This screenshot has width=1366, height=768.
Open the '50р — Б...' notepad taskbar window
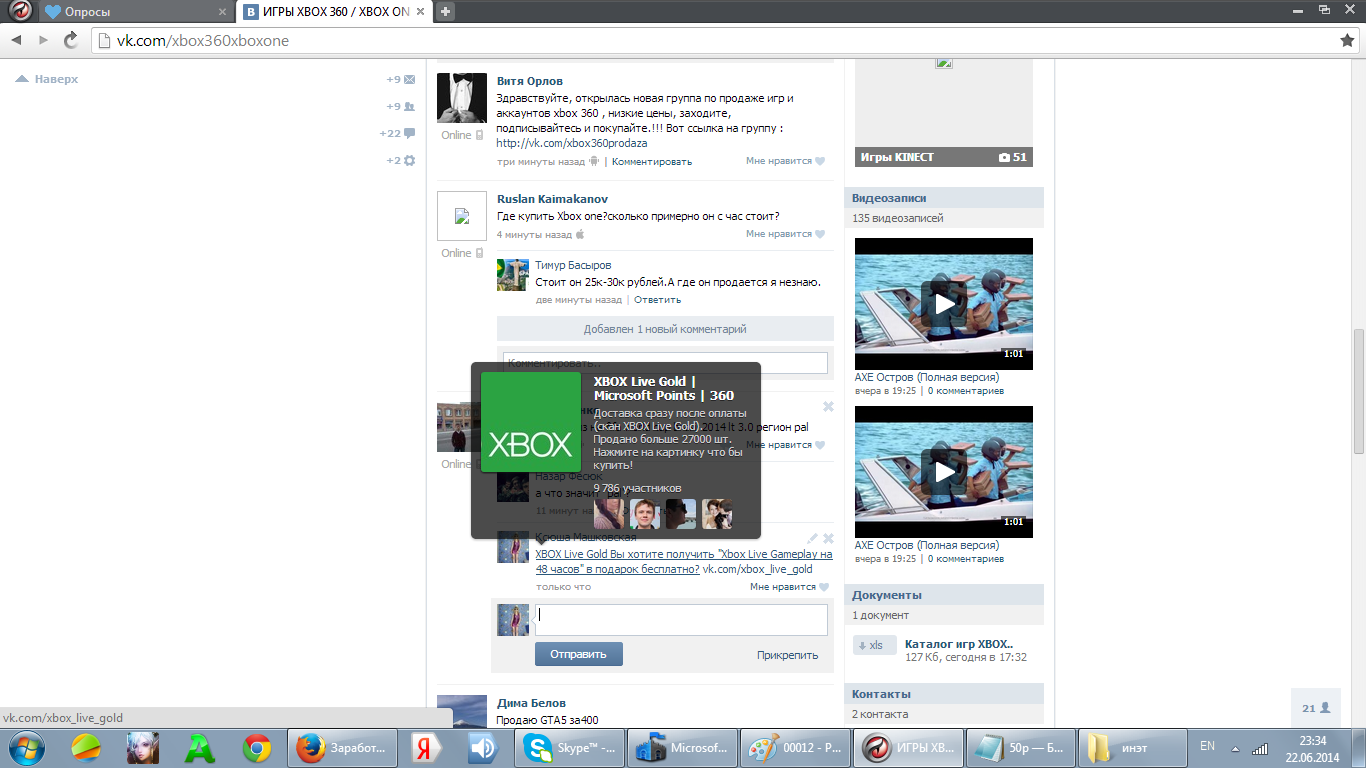(x=1021, y=748)
